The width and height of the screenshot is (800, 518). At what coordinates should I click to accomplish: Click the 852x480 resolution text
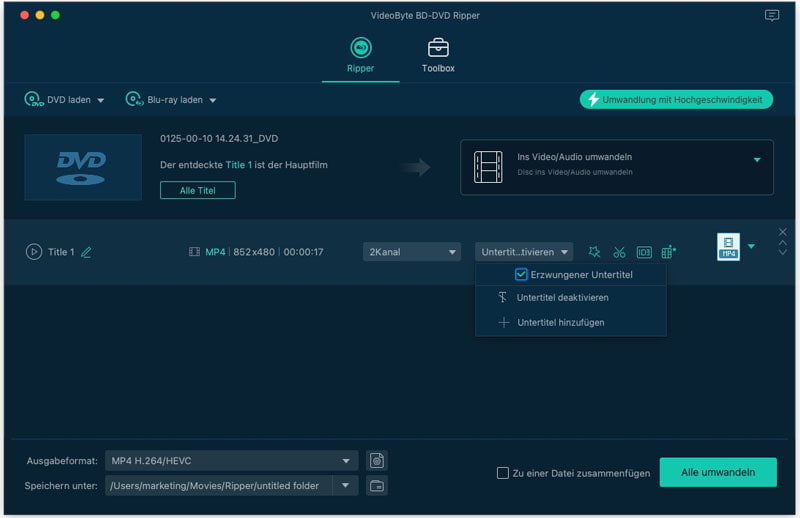click(x=254, y=252)
